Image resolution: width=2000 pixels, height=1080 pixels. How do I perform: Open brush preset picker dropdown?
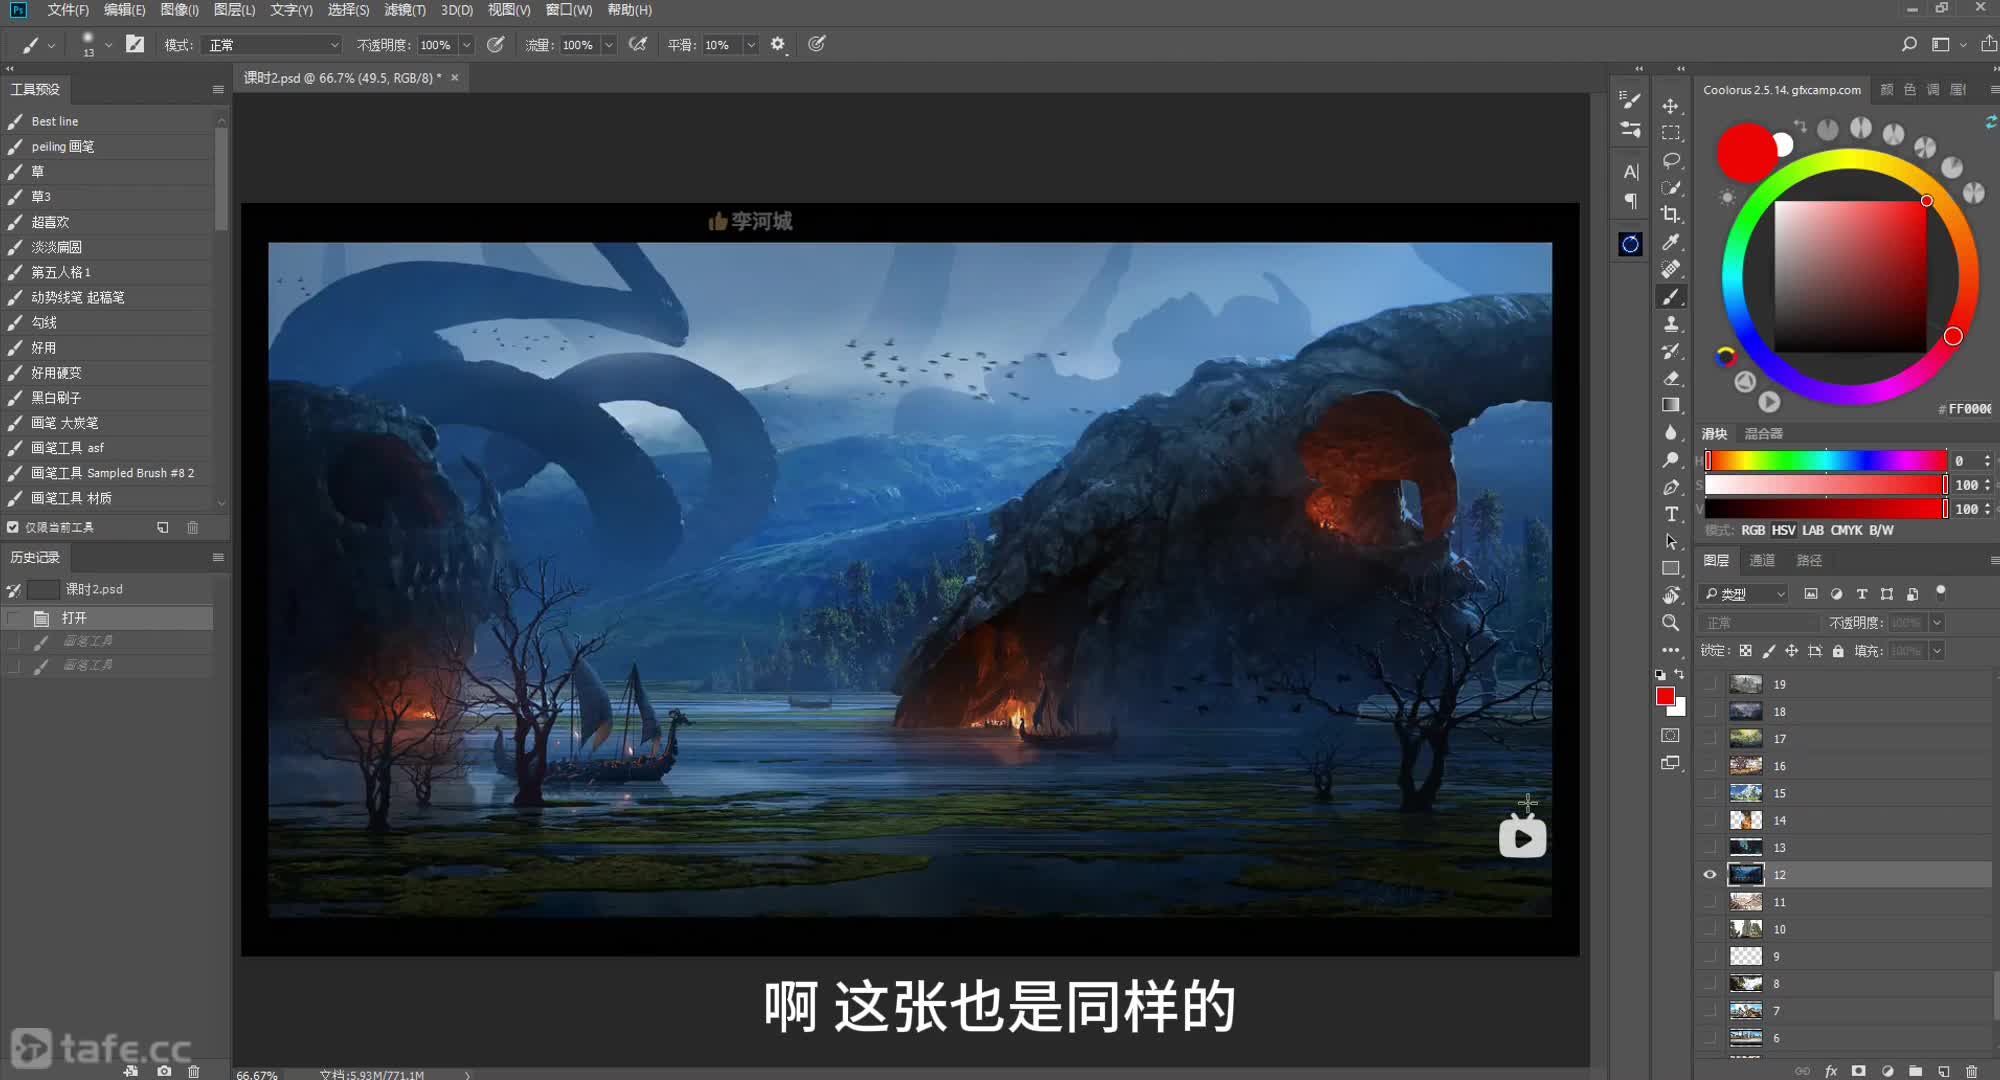pyautogui.click(x=108, y=45)
